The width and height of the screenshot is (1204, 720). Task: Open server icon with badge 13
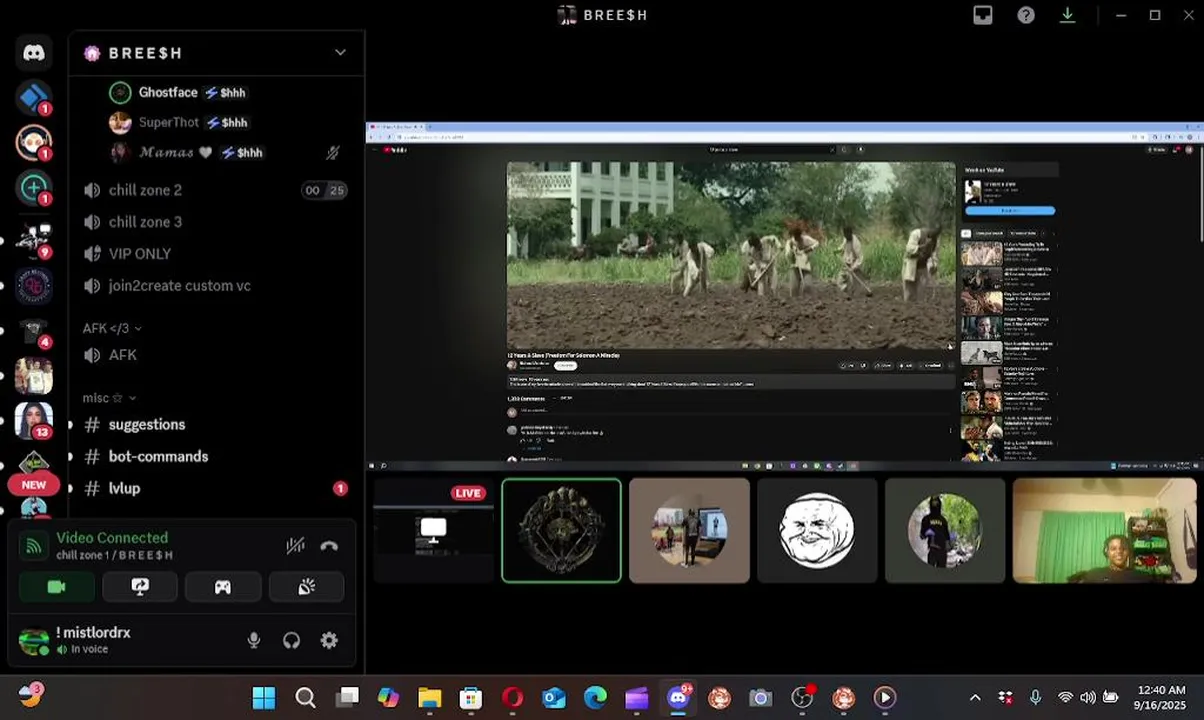coord(34,420)
